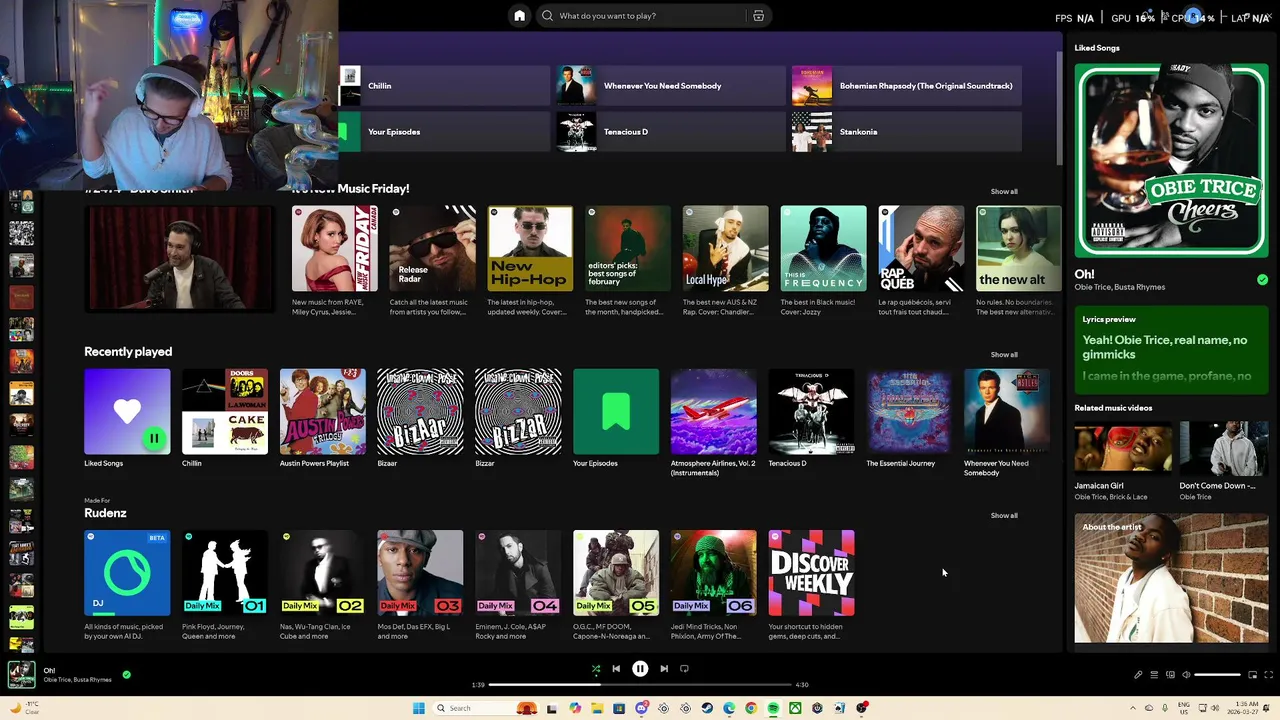Viewport: 1280px width, 720px height.
Task: Open The Essential Journey album
Action: coord(909,412)
